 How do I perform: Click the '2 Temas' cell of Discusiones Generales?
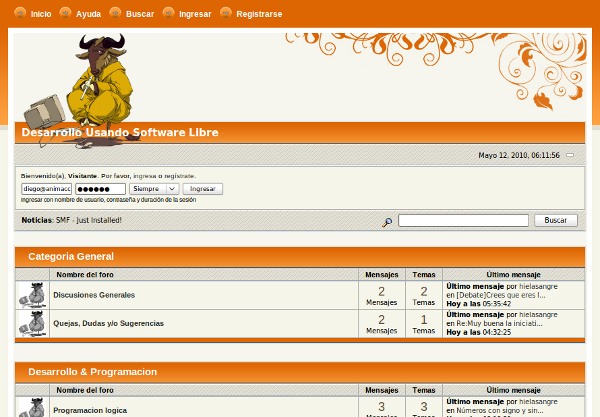[424, 295]
